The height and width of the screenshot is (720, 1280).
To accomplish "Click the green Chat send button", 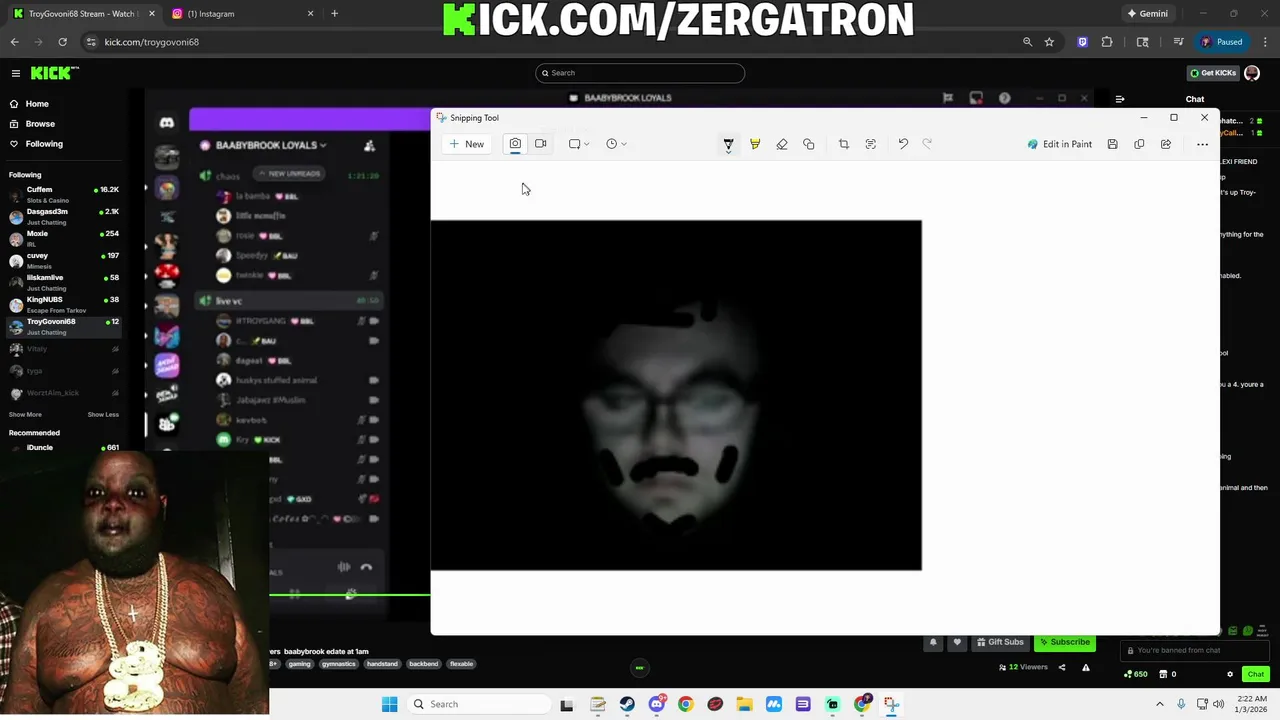I will point(1256,674).
